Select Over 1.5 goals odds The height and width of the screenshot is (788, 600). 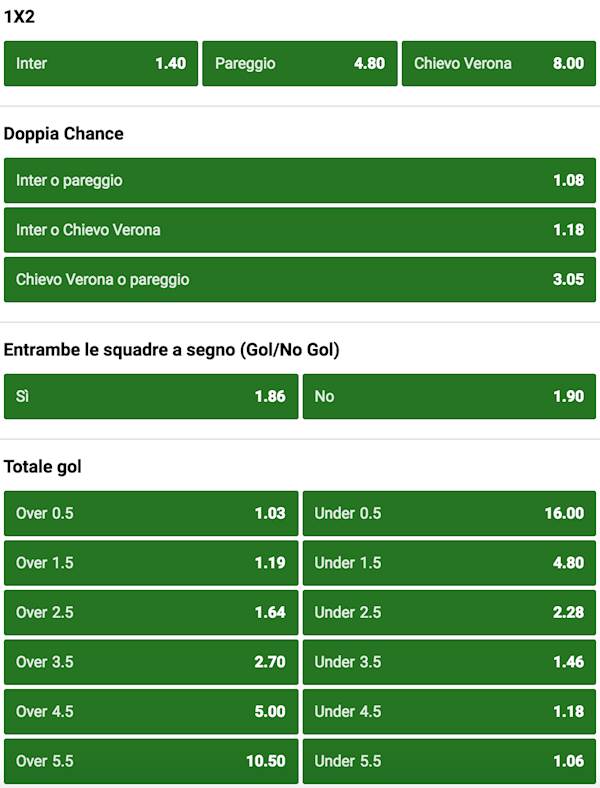151,563
